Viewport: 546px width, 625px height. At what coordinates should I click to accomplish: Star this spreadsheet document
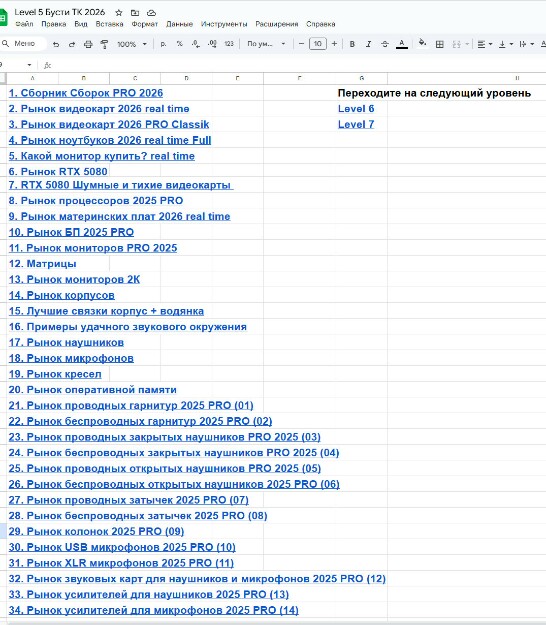119,13
